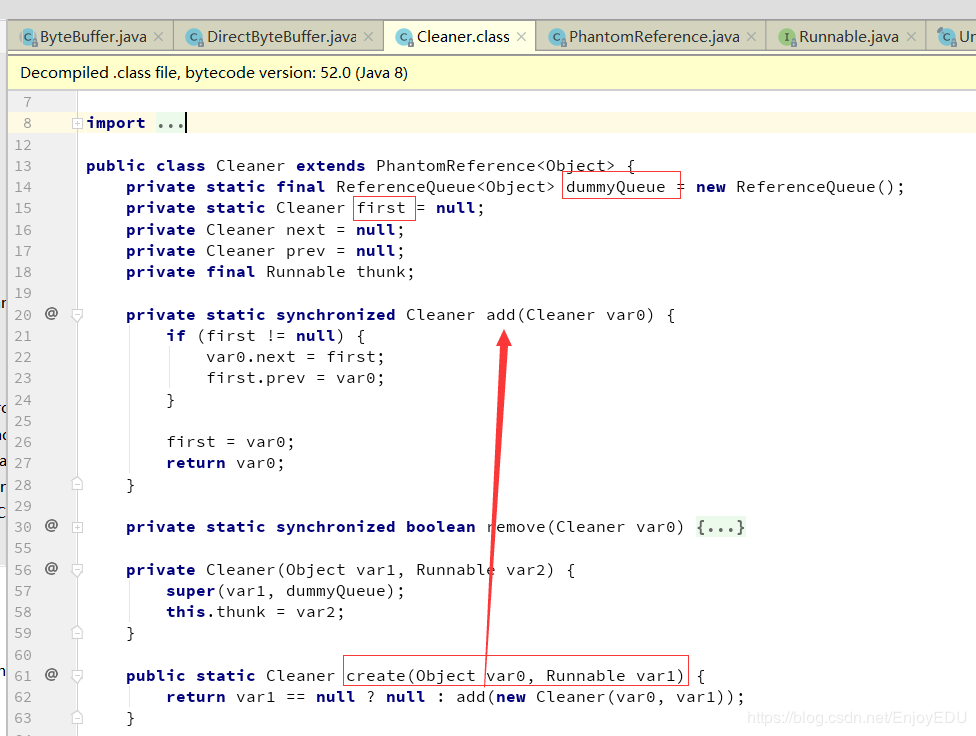
Task: Close the Runnable.java tab
Action: [911, 37]
